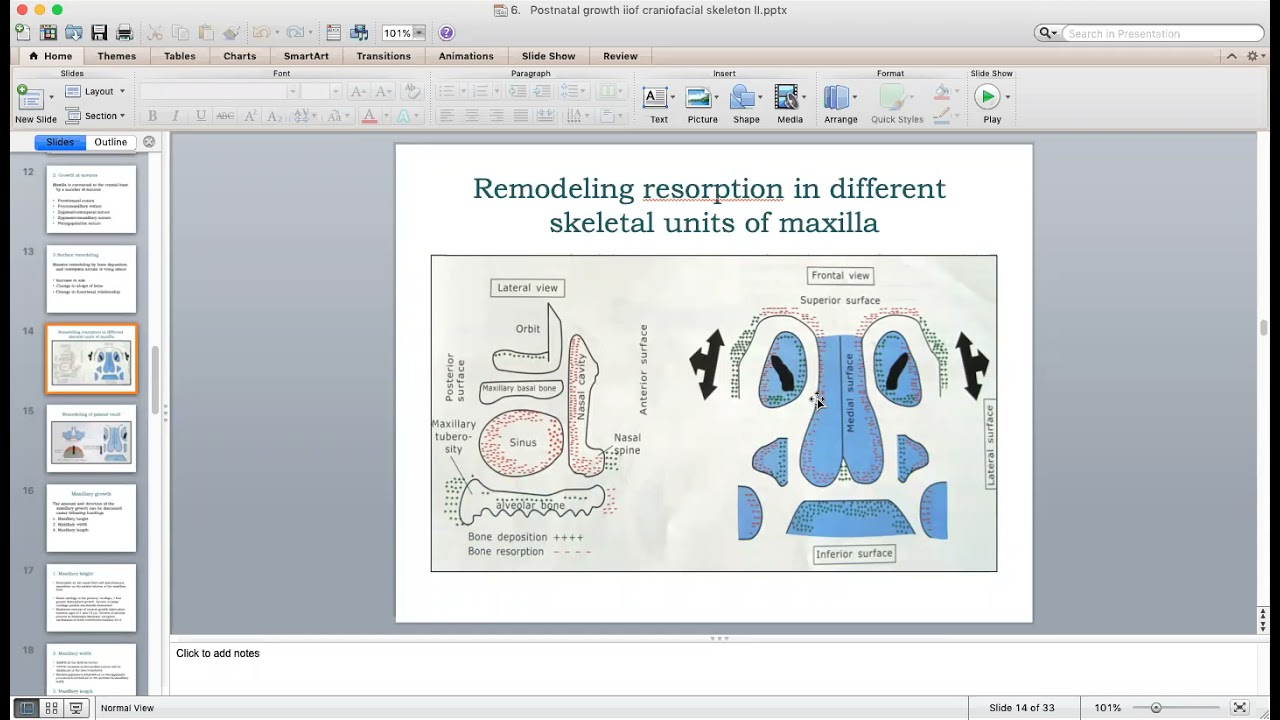Image resolution: width=1280 pixels, height=720 pixels.
Task: Select slide 13 thumbnail
Action: (x=91, y=279)
